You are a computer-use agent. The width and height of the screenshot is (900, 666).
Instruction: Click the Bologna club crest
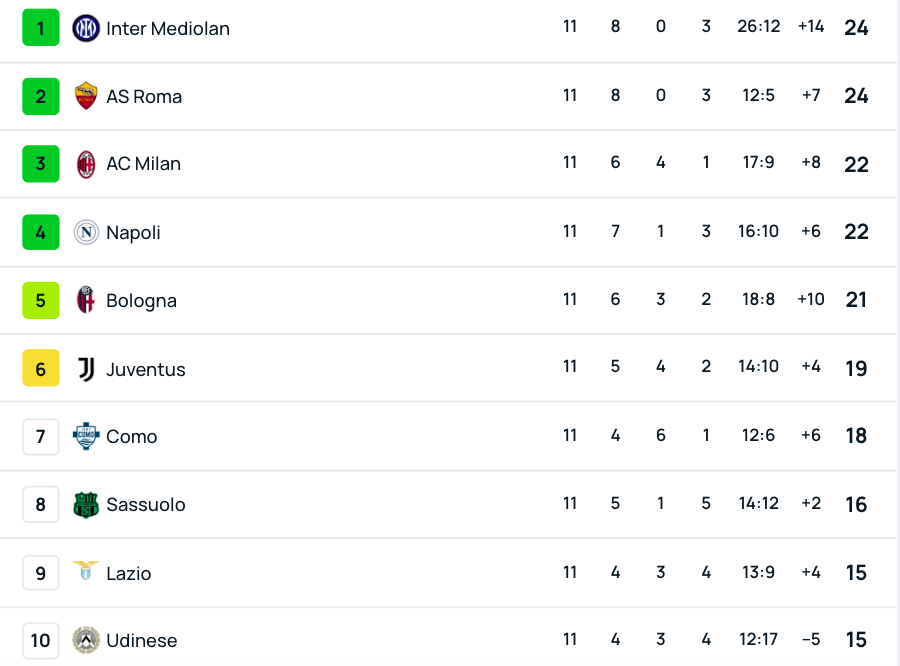[87, 300]
